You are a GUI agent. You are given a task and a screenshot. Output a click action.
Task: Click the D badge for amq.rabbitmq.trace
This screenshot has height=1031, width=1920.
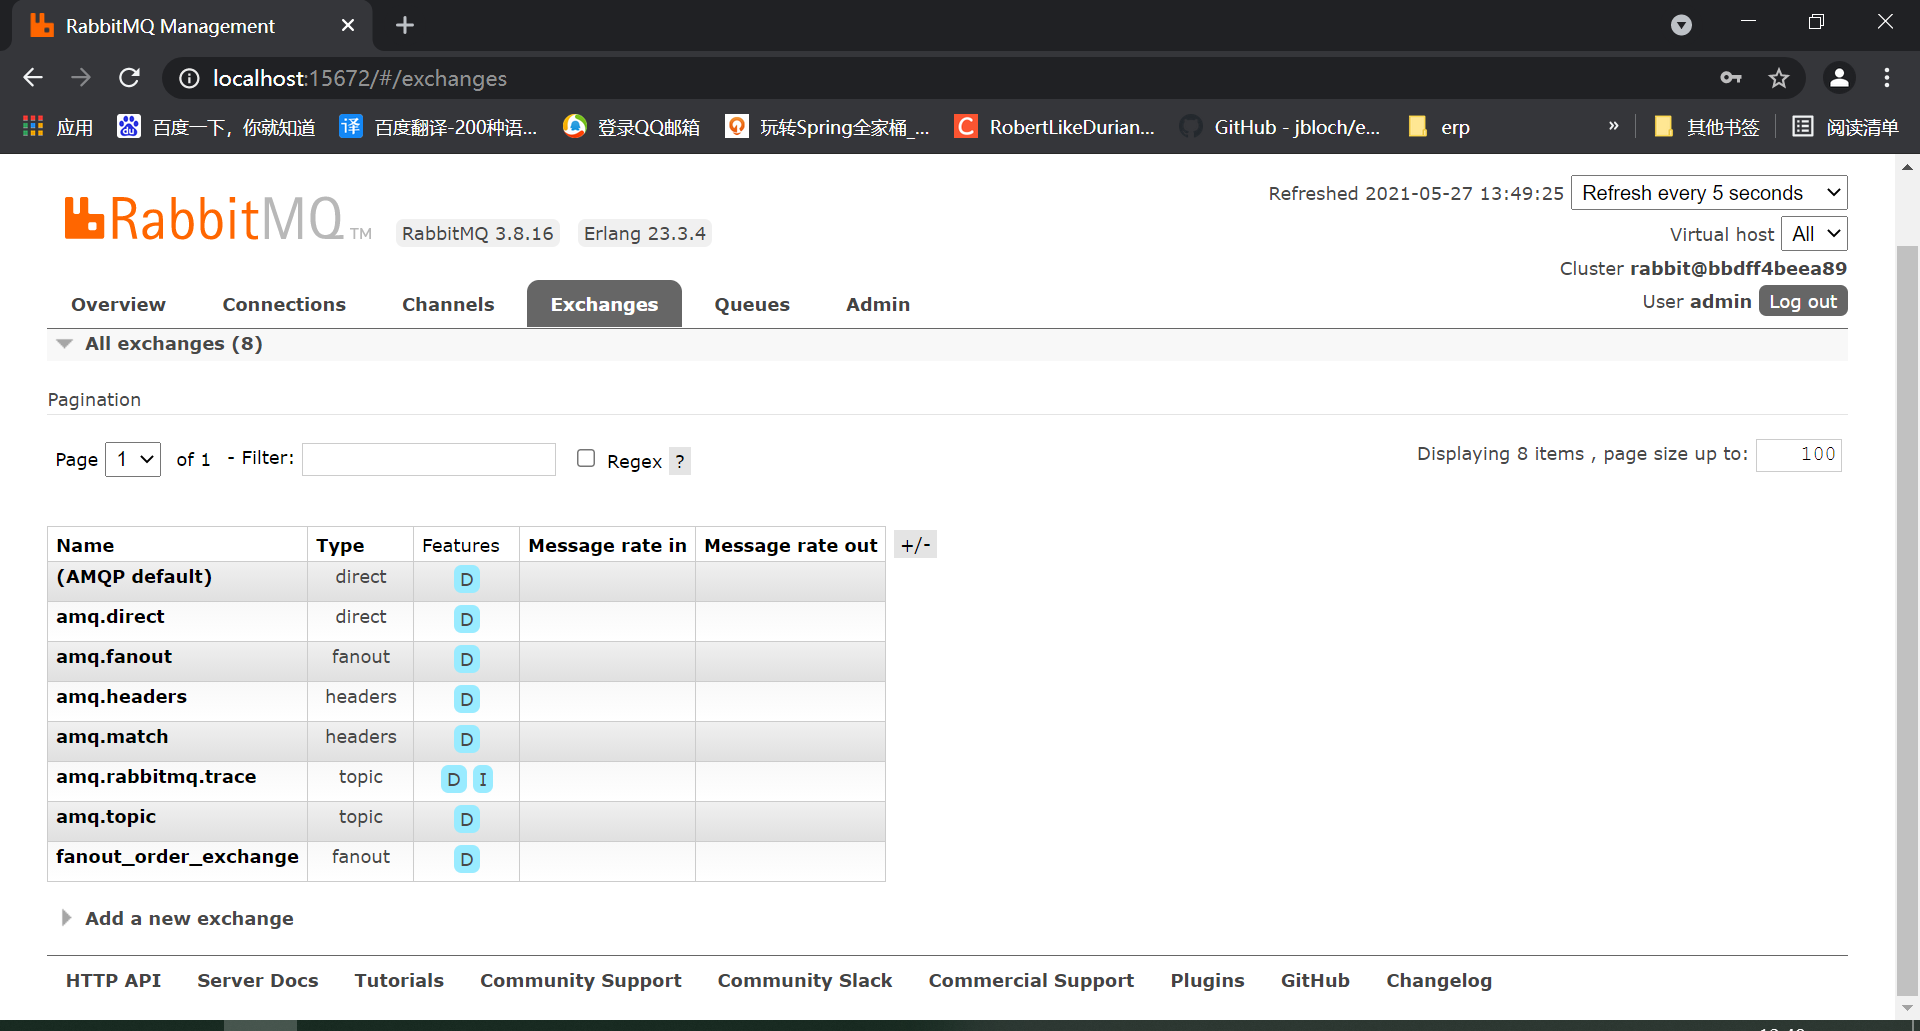point(454,779)
